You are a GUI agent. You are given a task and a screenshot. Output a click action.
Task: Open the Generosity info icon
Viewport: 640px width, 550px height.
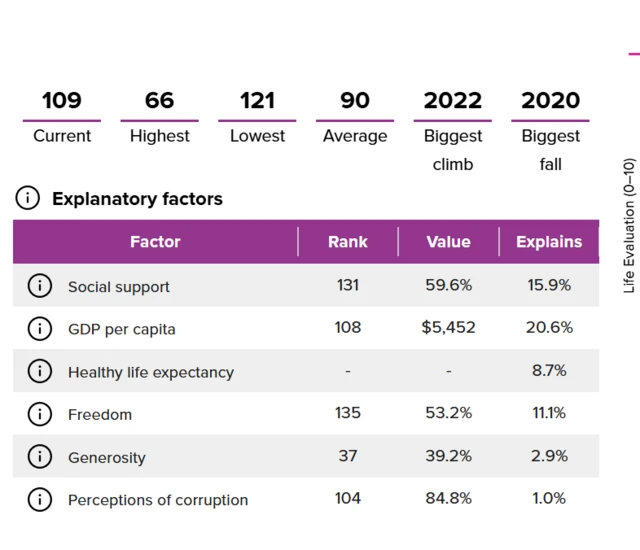[39, 457]
